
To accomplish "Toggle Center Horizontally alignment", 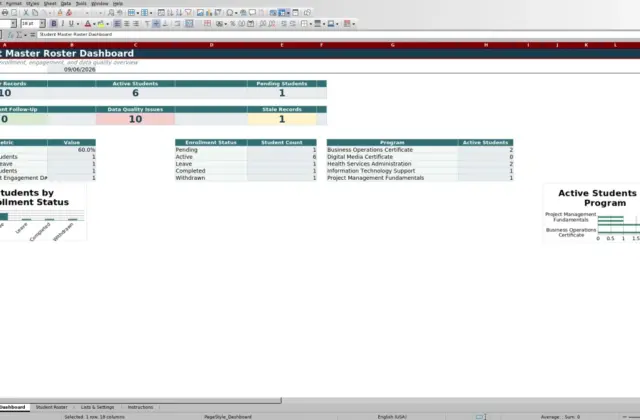I will click(127, 24).
